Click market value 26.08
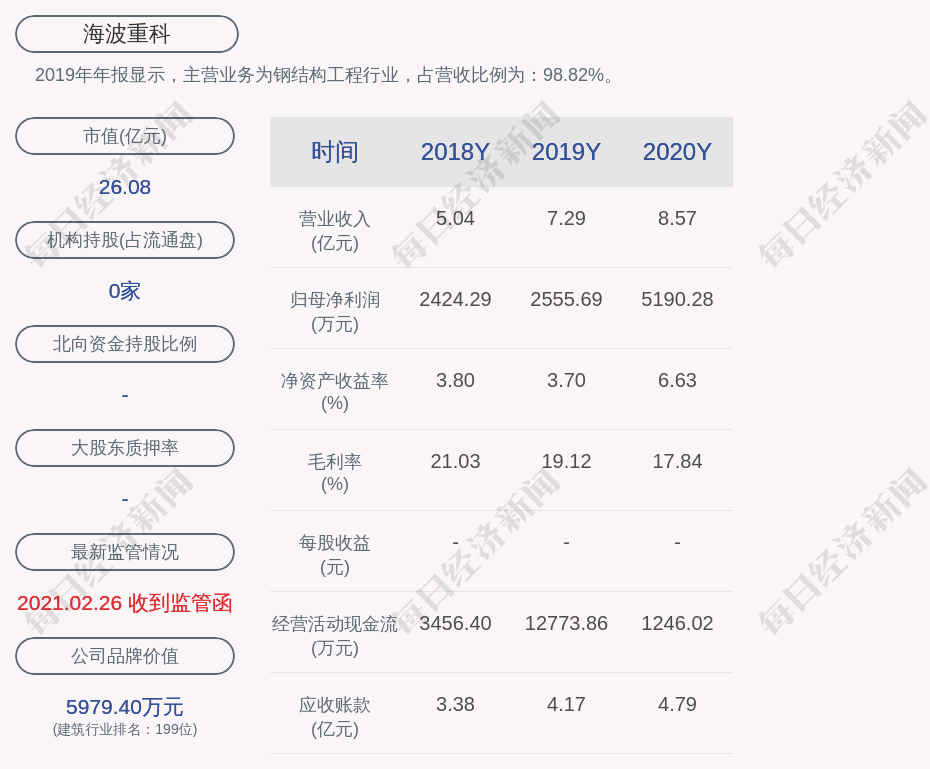Viewport: 930px width, 769px height. (125, 187)
